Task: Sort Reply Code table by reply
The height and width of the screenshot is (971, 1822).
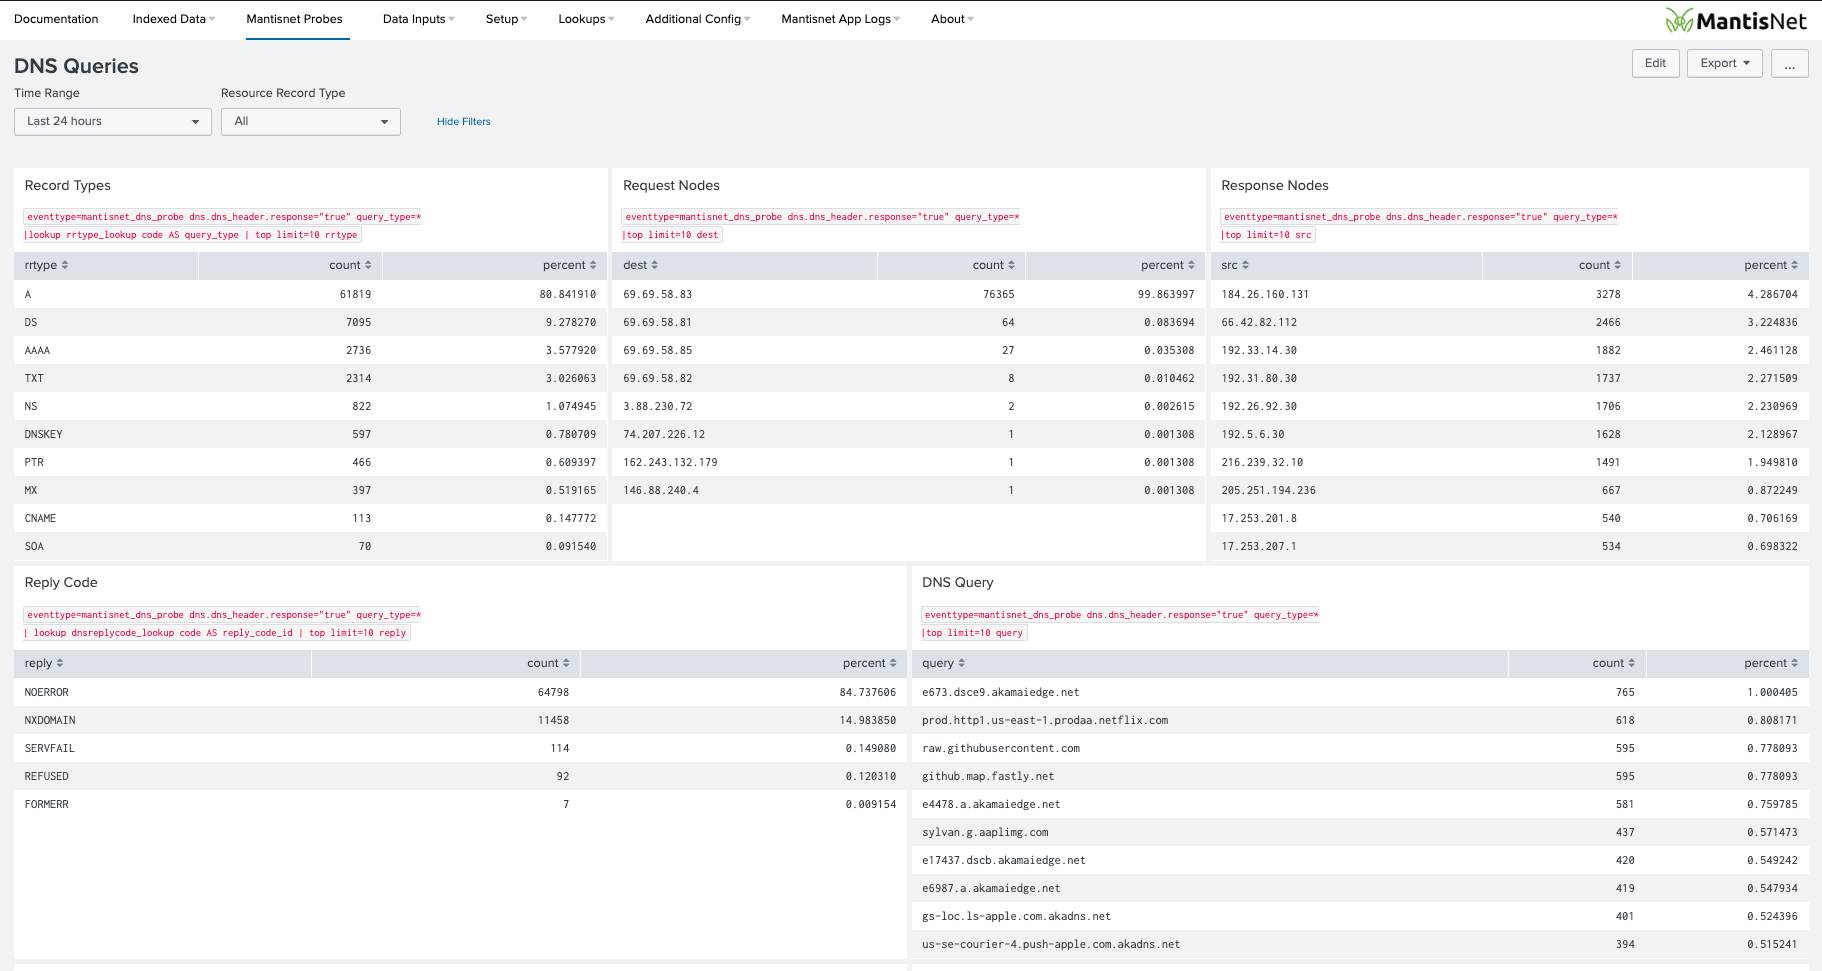Action: click(44, 663)
